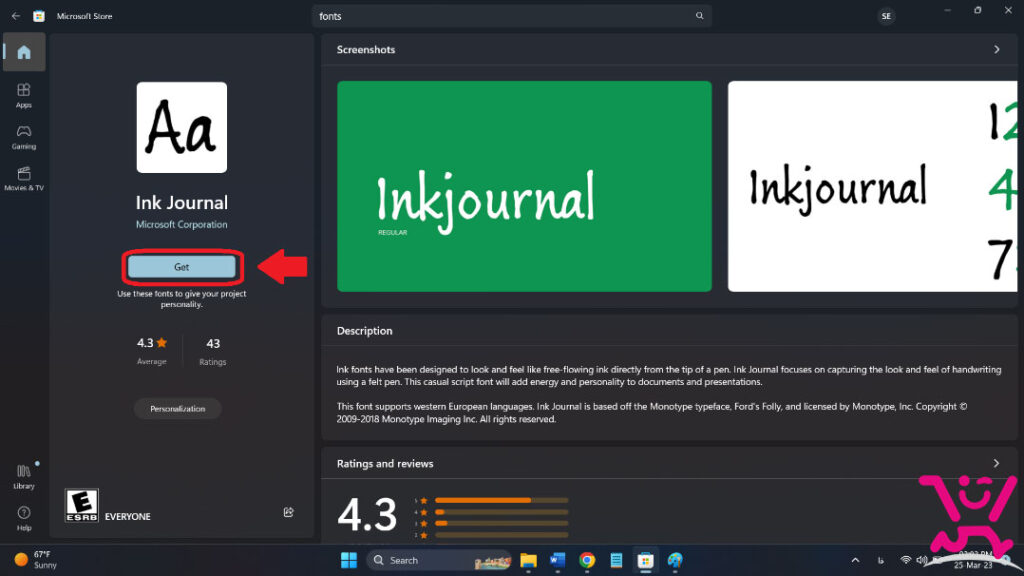The height and width of the screenshot is (576, 1024).
Task: Go back using the back arrow
Action: (16, 16)
